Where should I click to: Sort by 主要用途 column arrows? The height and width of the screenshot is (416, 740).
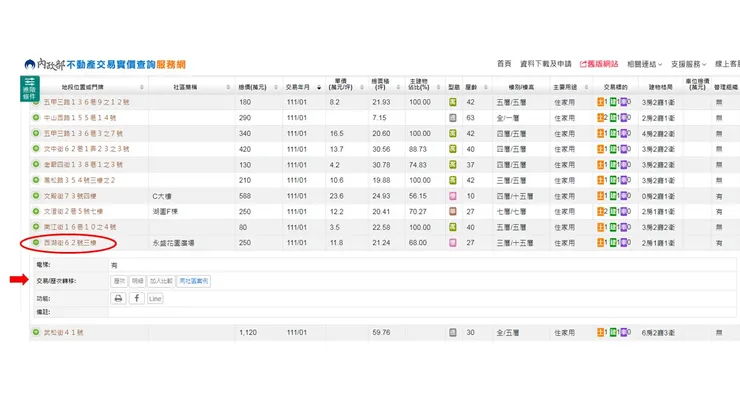click(586, 87)
